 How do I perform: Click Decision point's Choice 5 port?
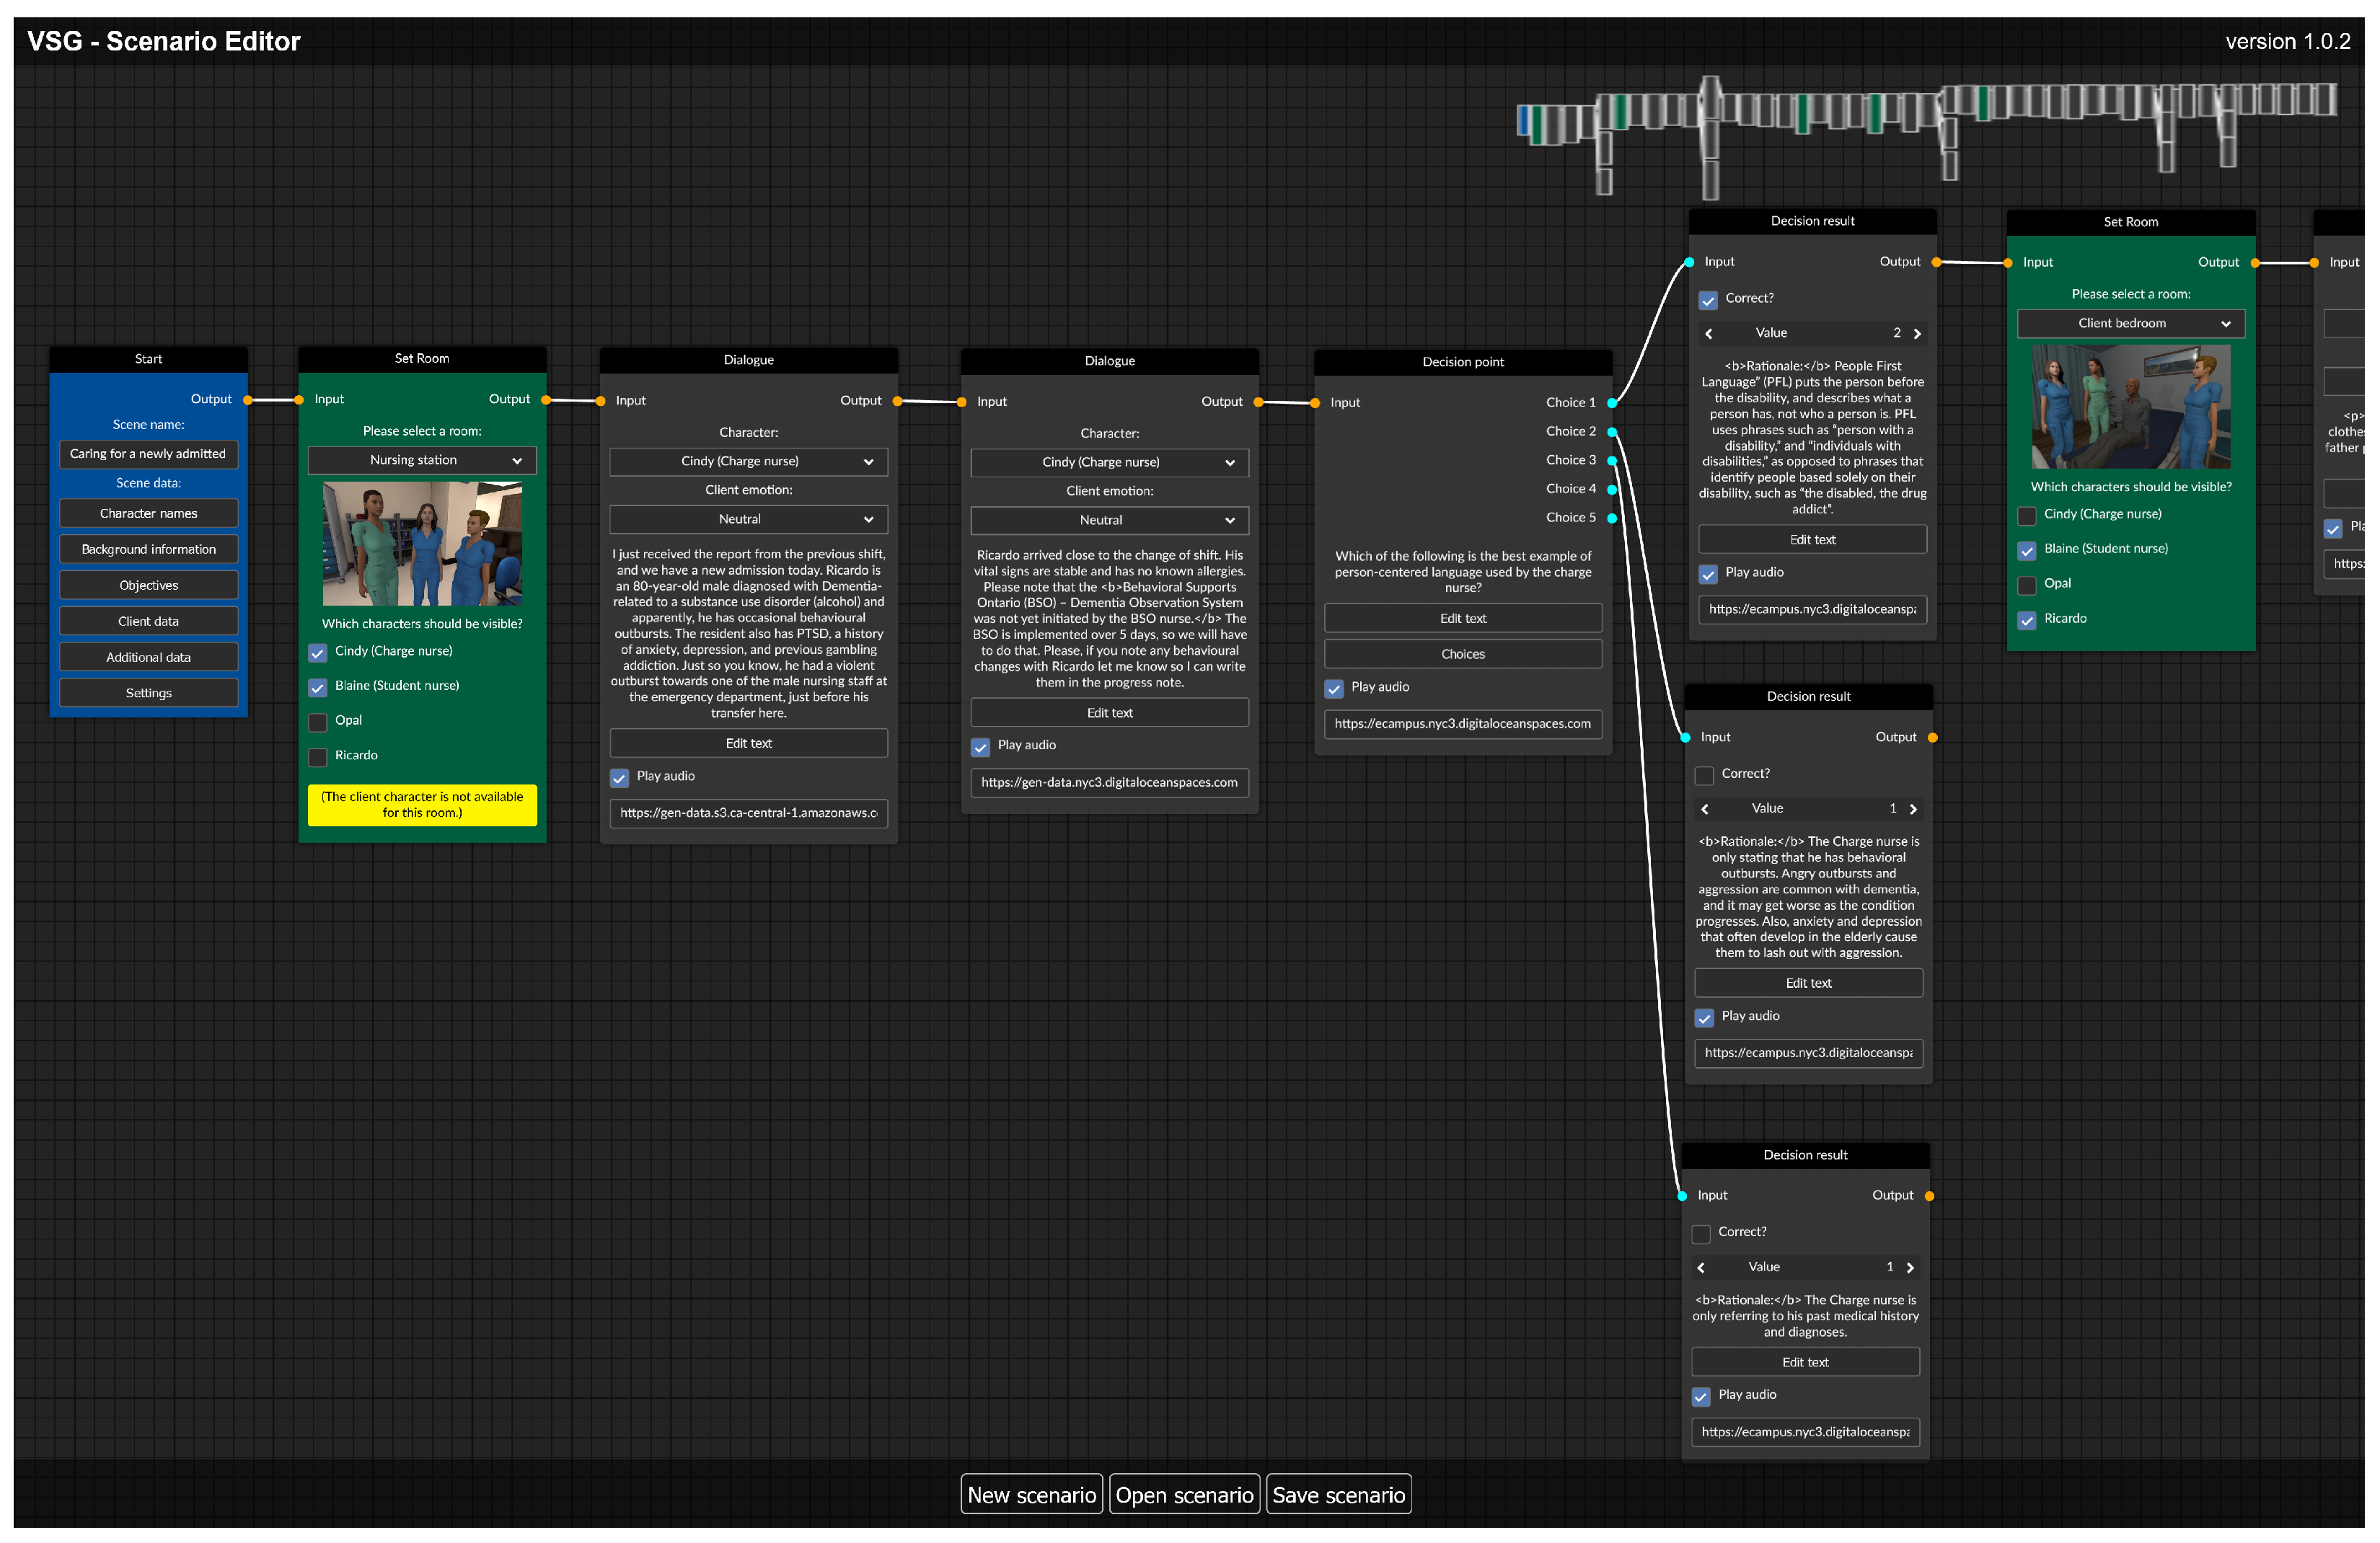tap(1611, 518)
